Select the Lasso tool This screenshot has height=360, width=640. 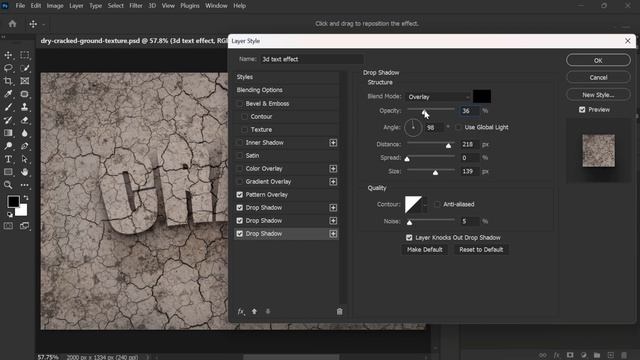click(8, 68)
